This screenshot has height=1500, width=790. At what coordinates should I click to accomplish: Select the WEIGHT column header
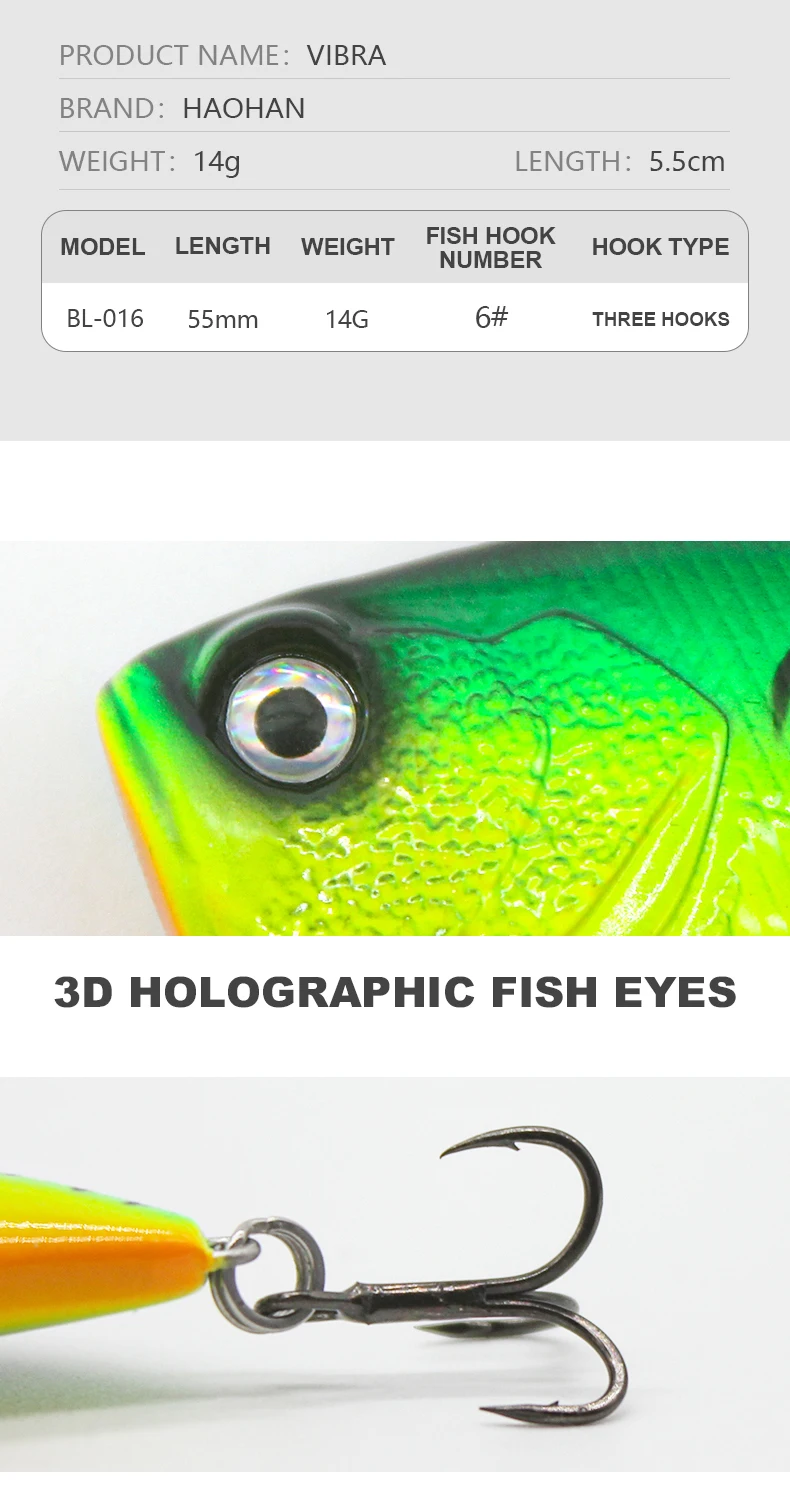point(348,247)
